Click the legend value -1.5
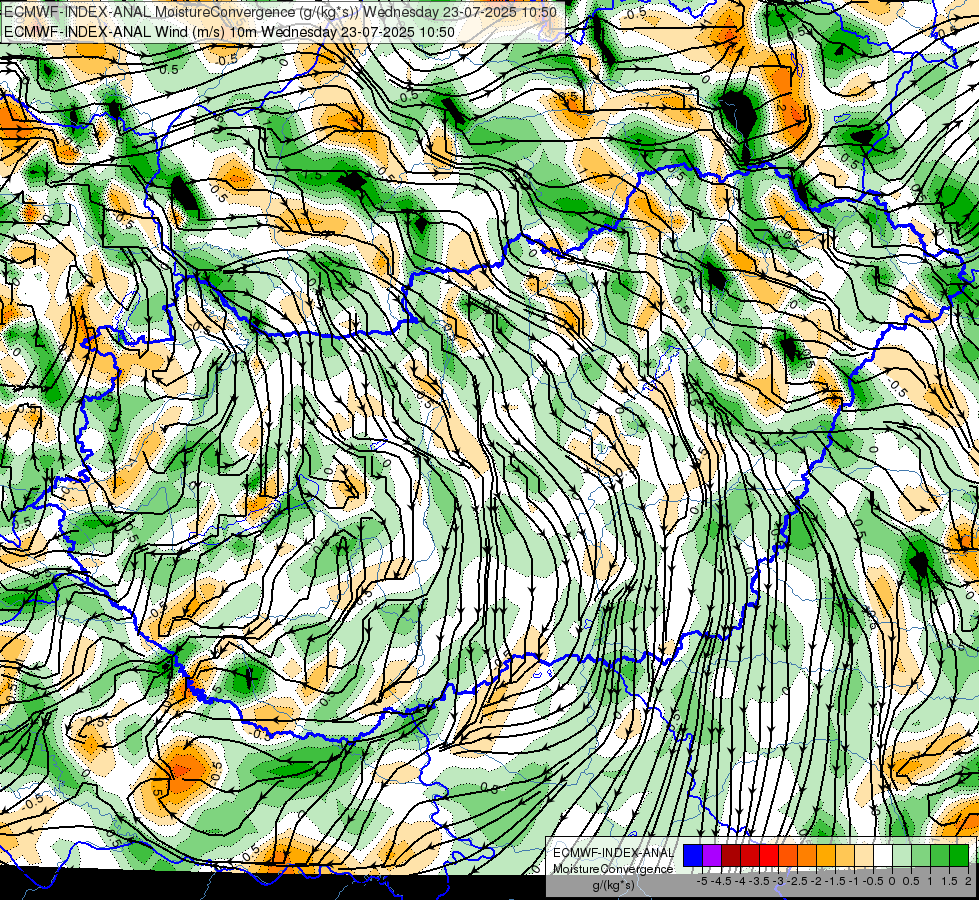The image size is (979, 900). 835,881
